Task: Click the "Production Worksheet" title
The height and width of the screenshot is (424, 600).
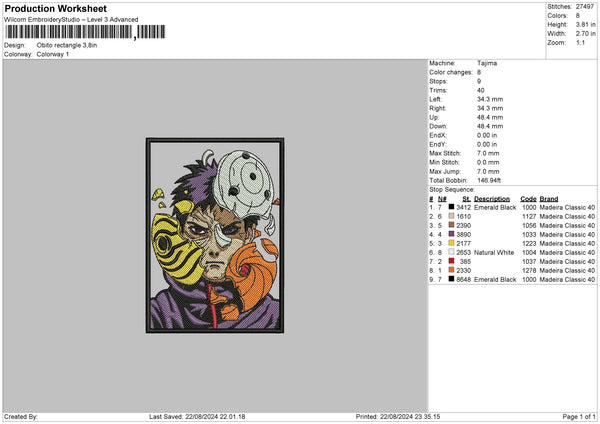Action: click(x=55, y=8)
